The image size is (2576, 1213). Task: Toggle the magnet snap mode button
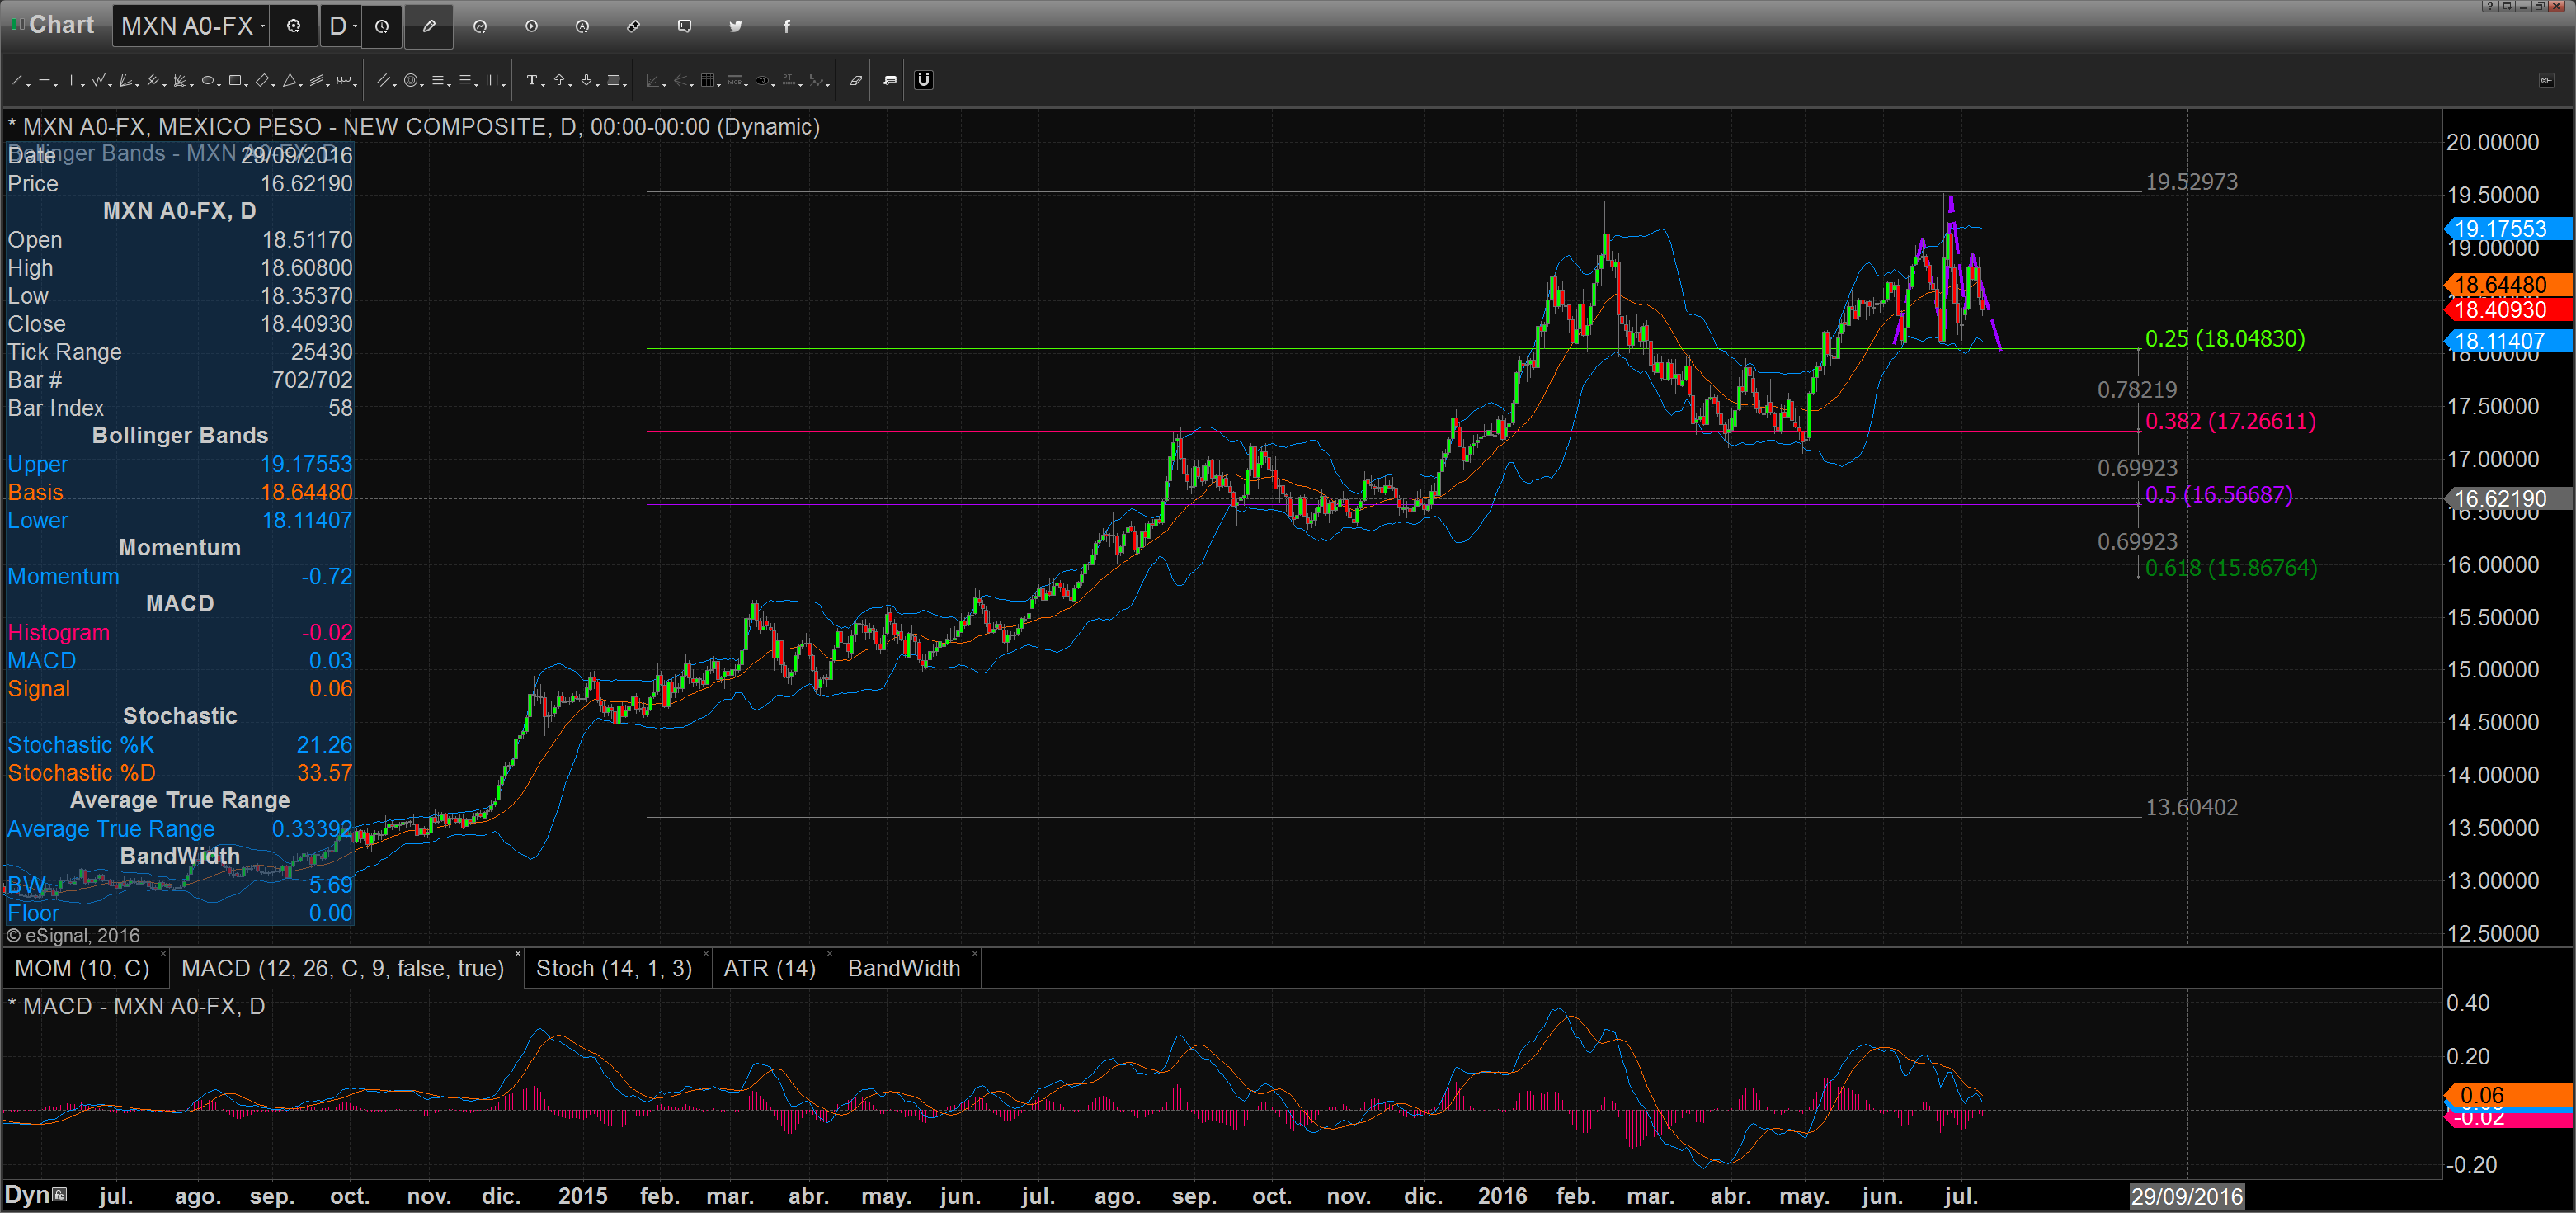(924, 80)
